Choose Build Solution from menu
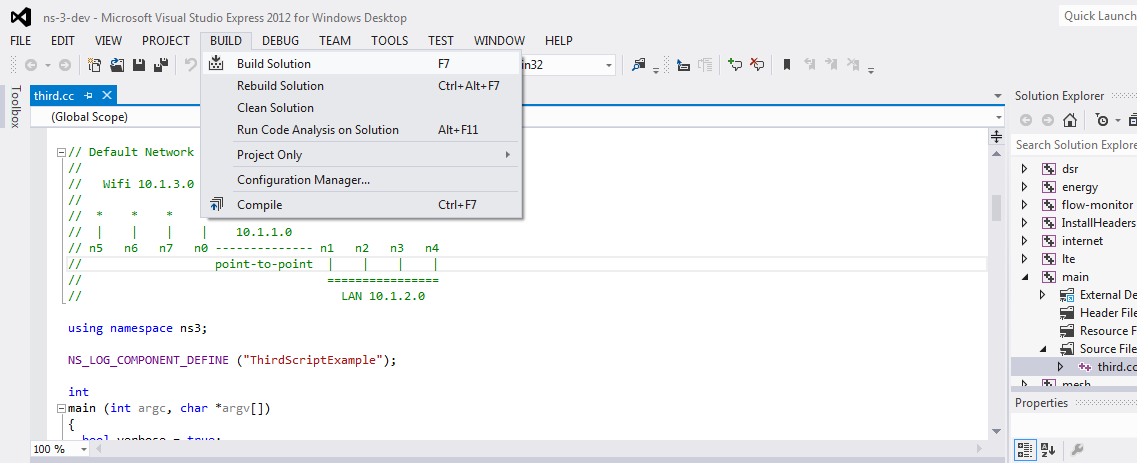 pyautogui.click(x=361, y=64)
